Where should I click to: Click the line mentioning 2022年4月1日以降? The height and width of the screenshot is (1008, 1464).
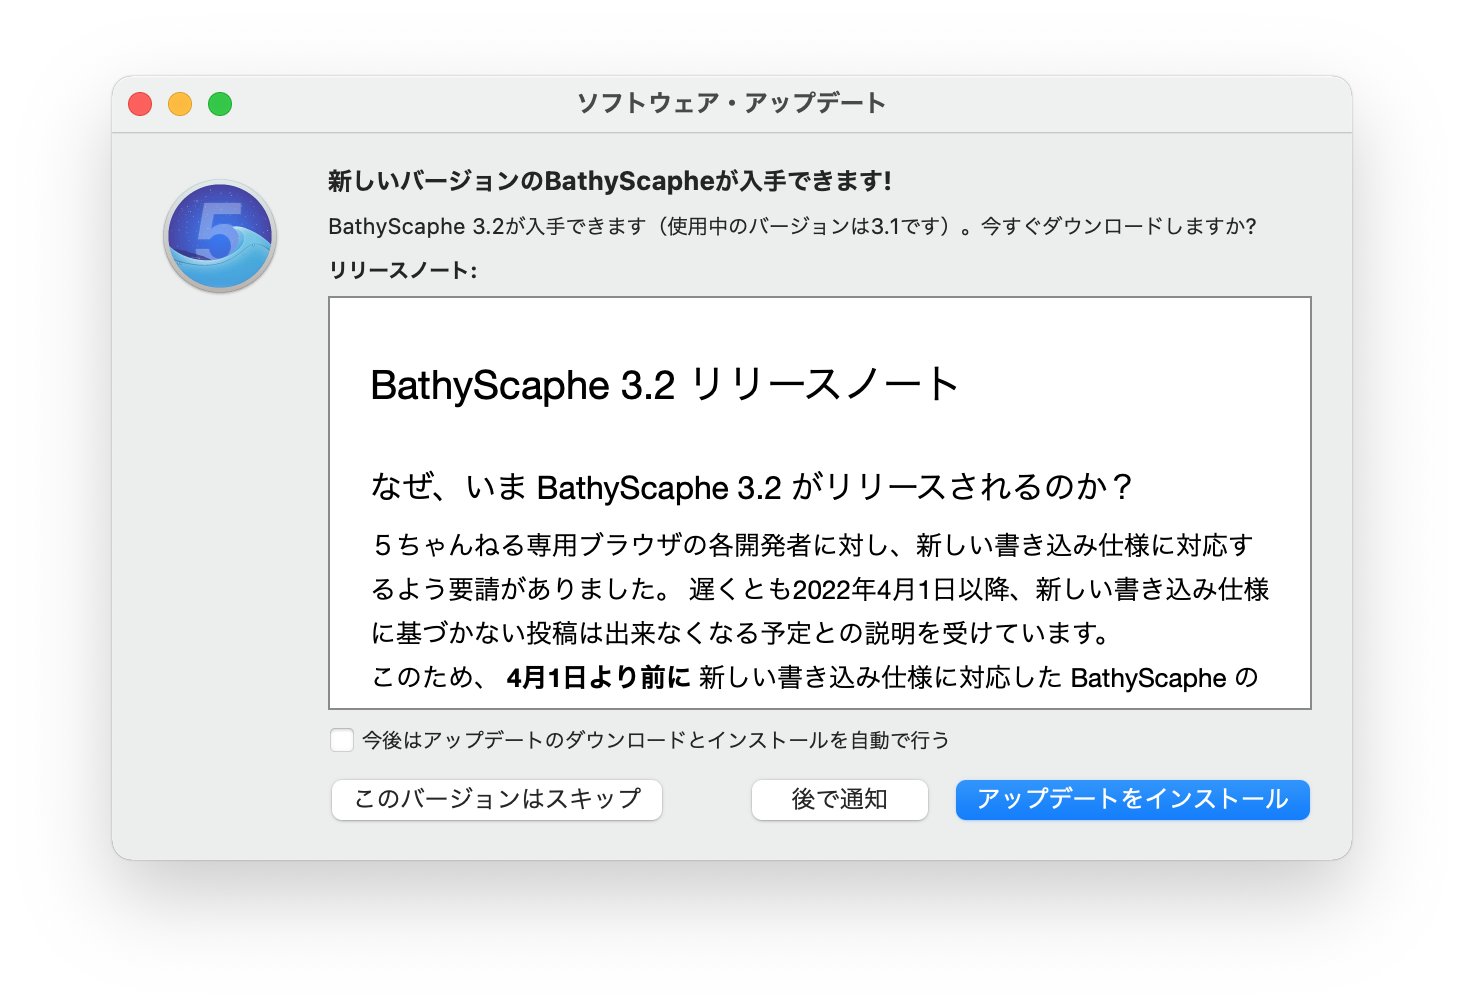tap(820, 589)
